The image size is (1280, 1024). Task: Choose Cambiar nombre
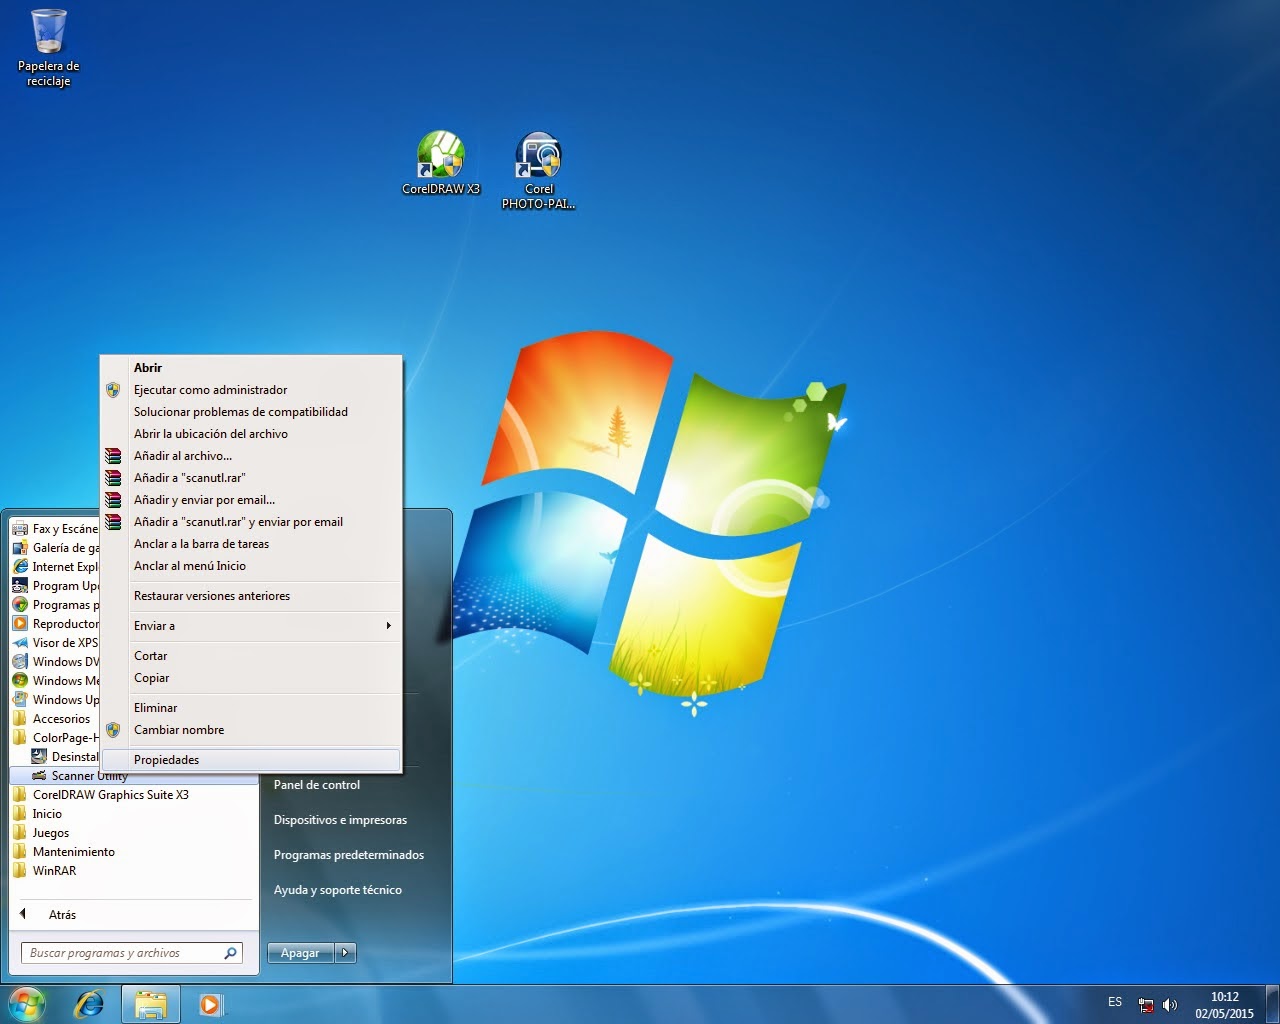tap(251, 730)
